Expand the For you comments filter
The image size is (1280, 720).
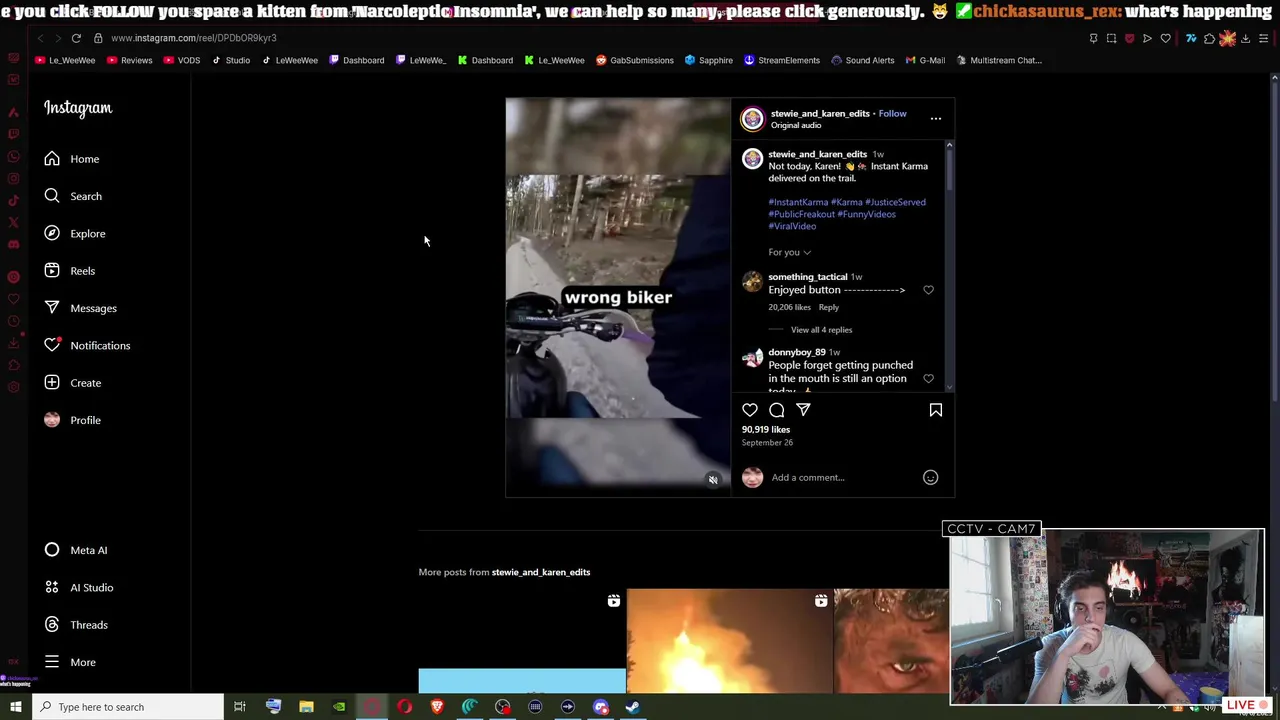789,252
